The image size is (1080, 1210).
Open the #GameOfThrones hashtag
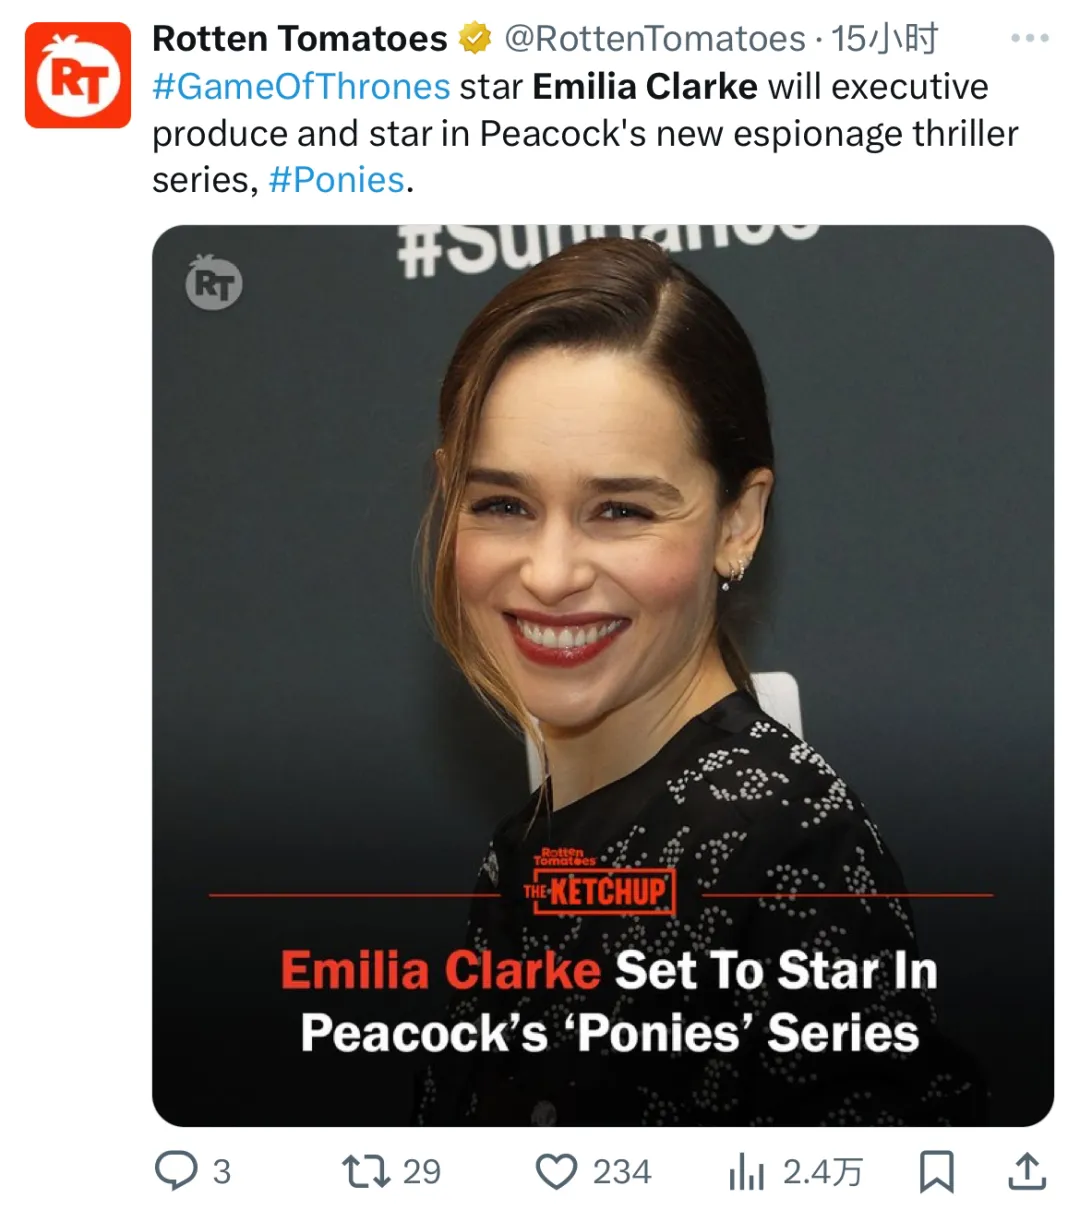[301, 87]
